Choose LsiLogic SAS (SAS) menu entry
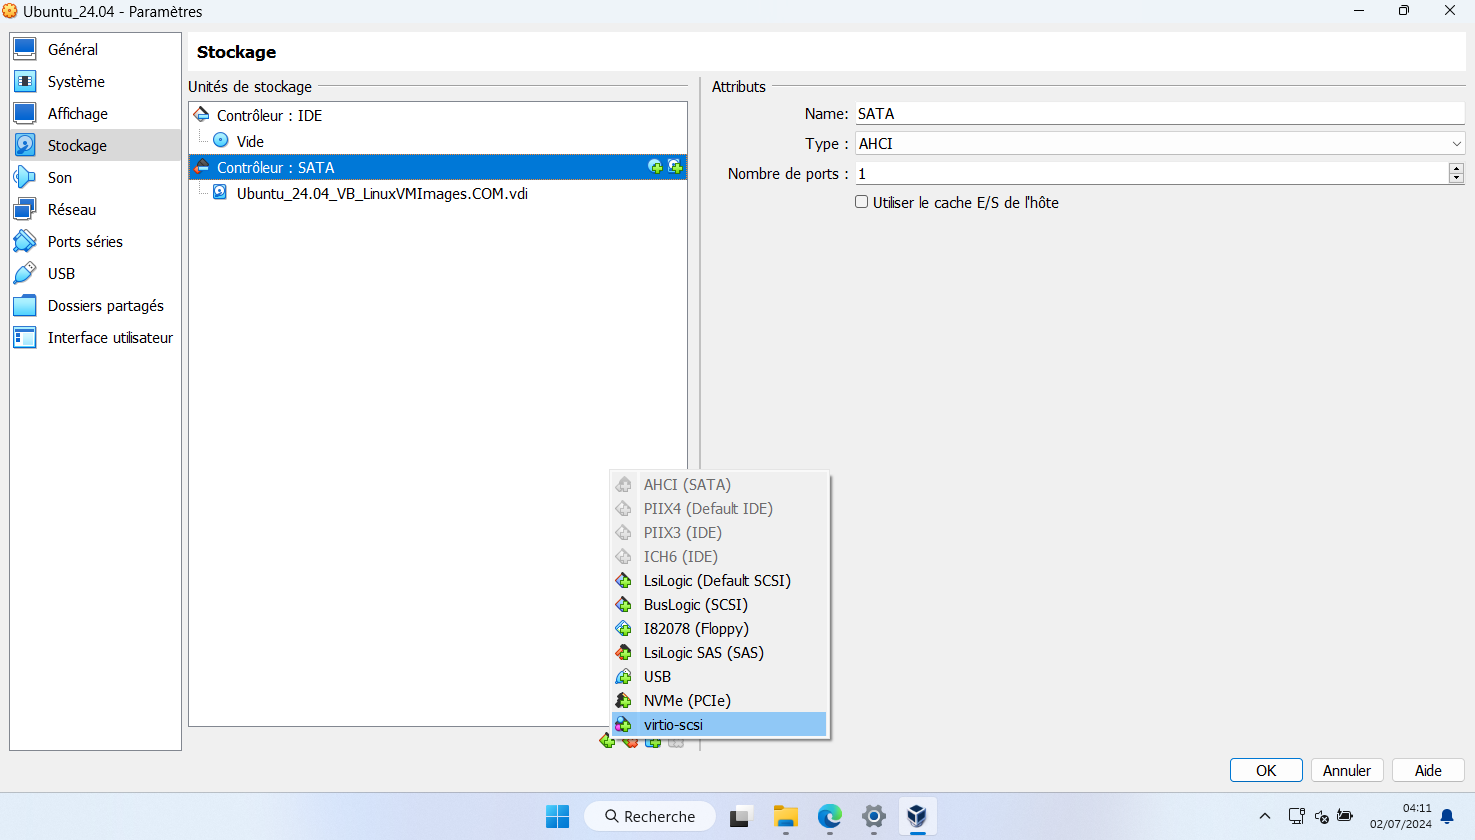Screen dimensions: 1475x840 720,653
